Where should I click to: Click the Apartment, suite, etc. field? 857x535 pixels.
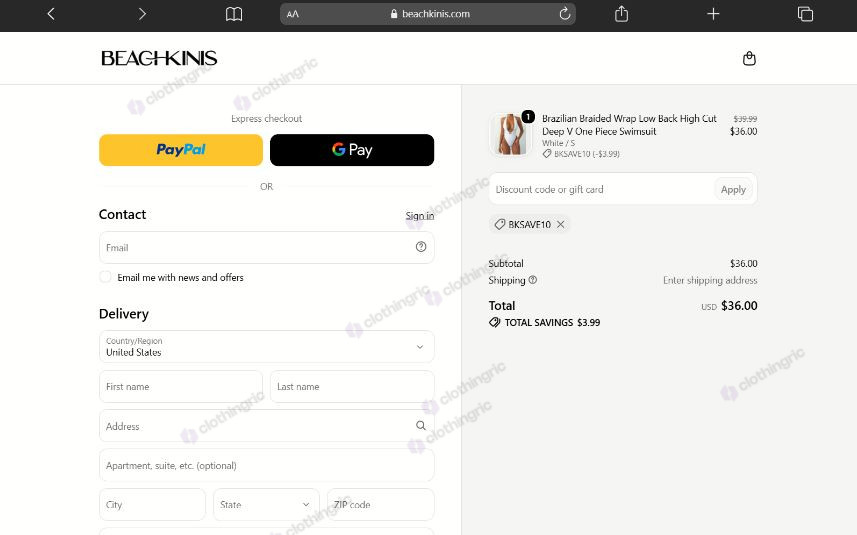click(x=267, y=466)
